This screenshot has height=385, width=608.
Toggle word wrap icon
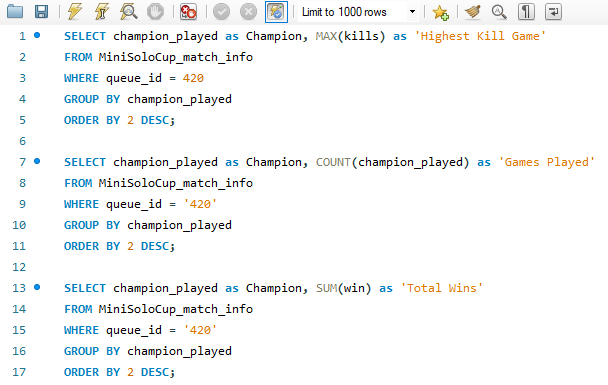coord(553,12)
